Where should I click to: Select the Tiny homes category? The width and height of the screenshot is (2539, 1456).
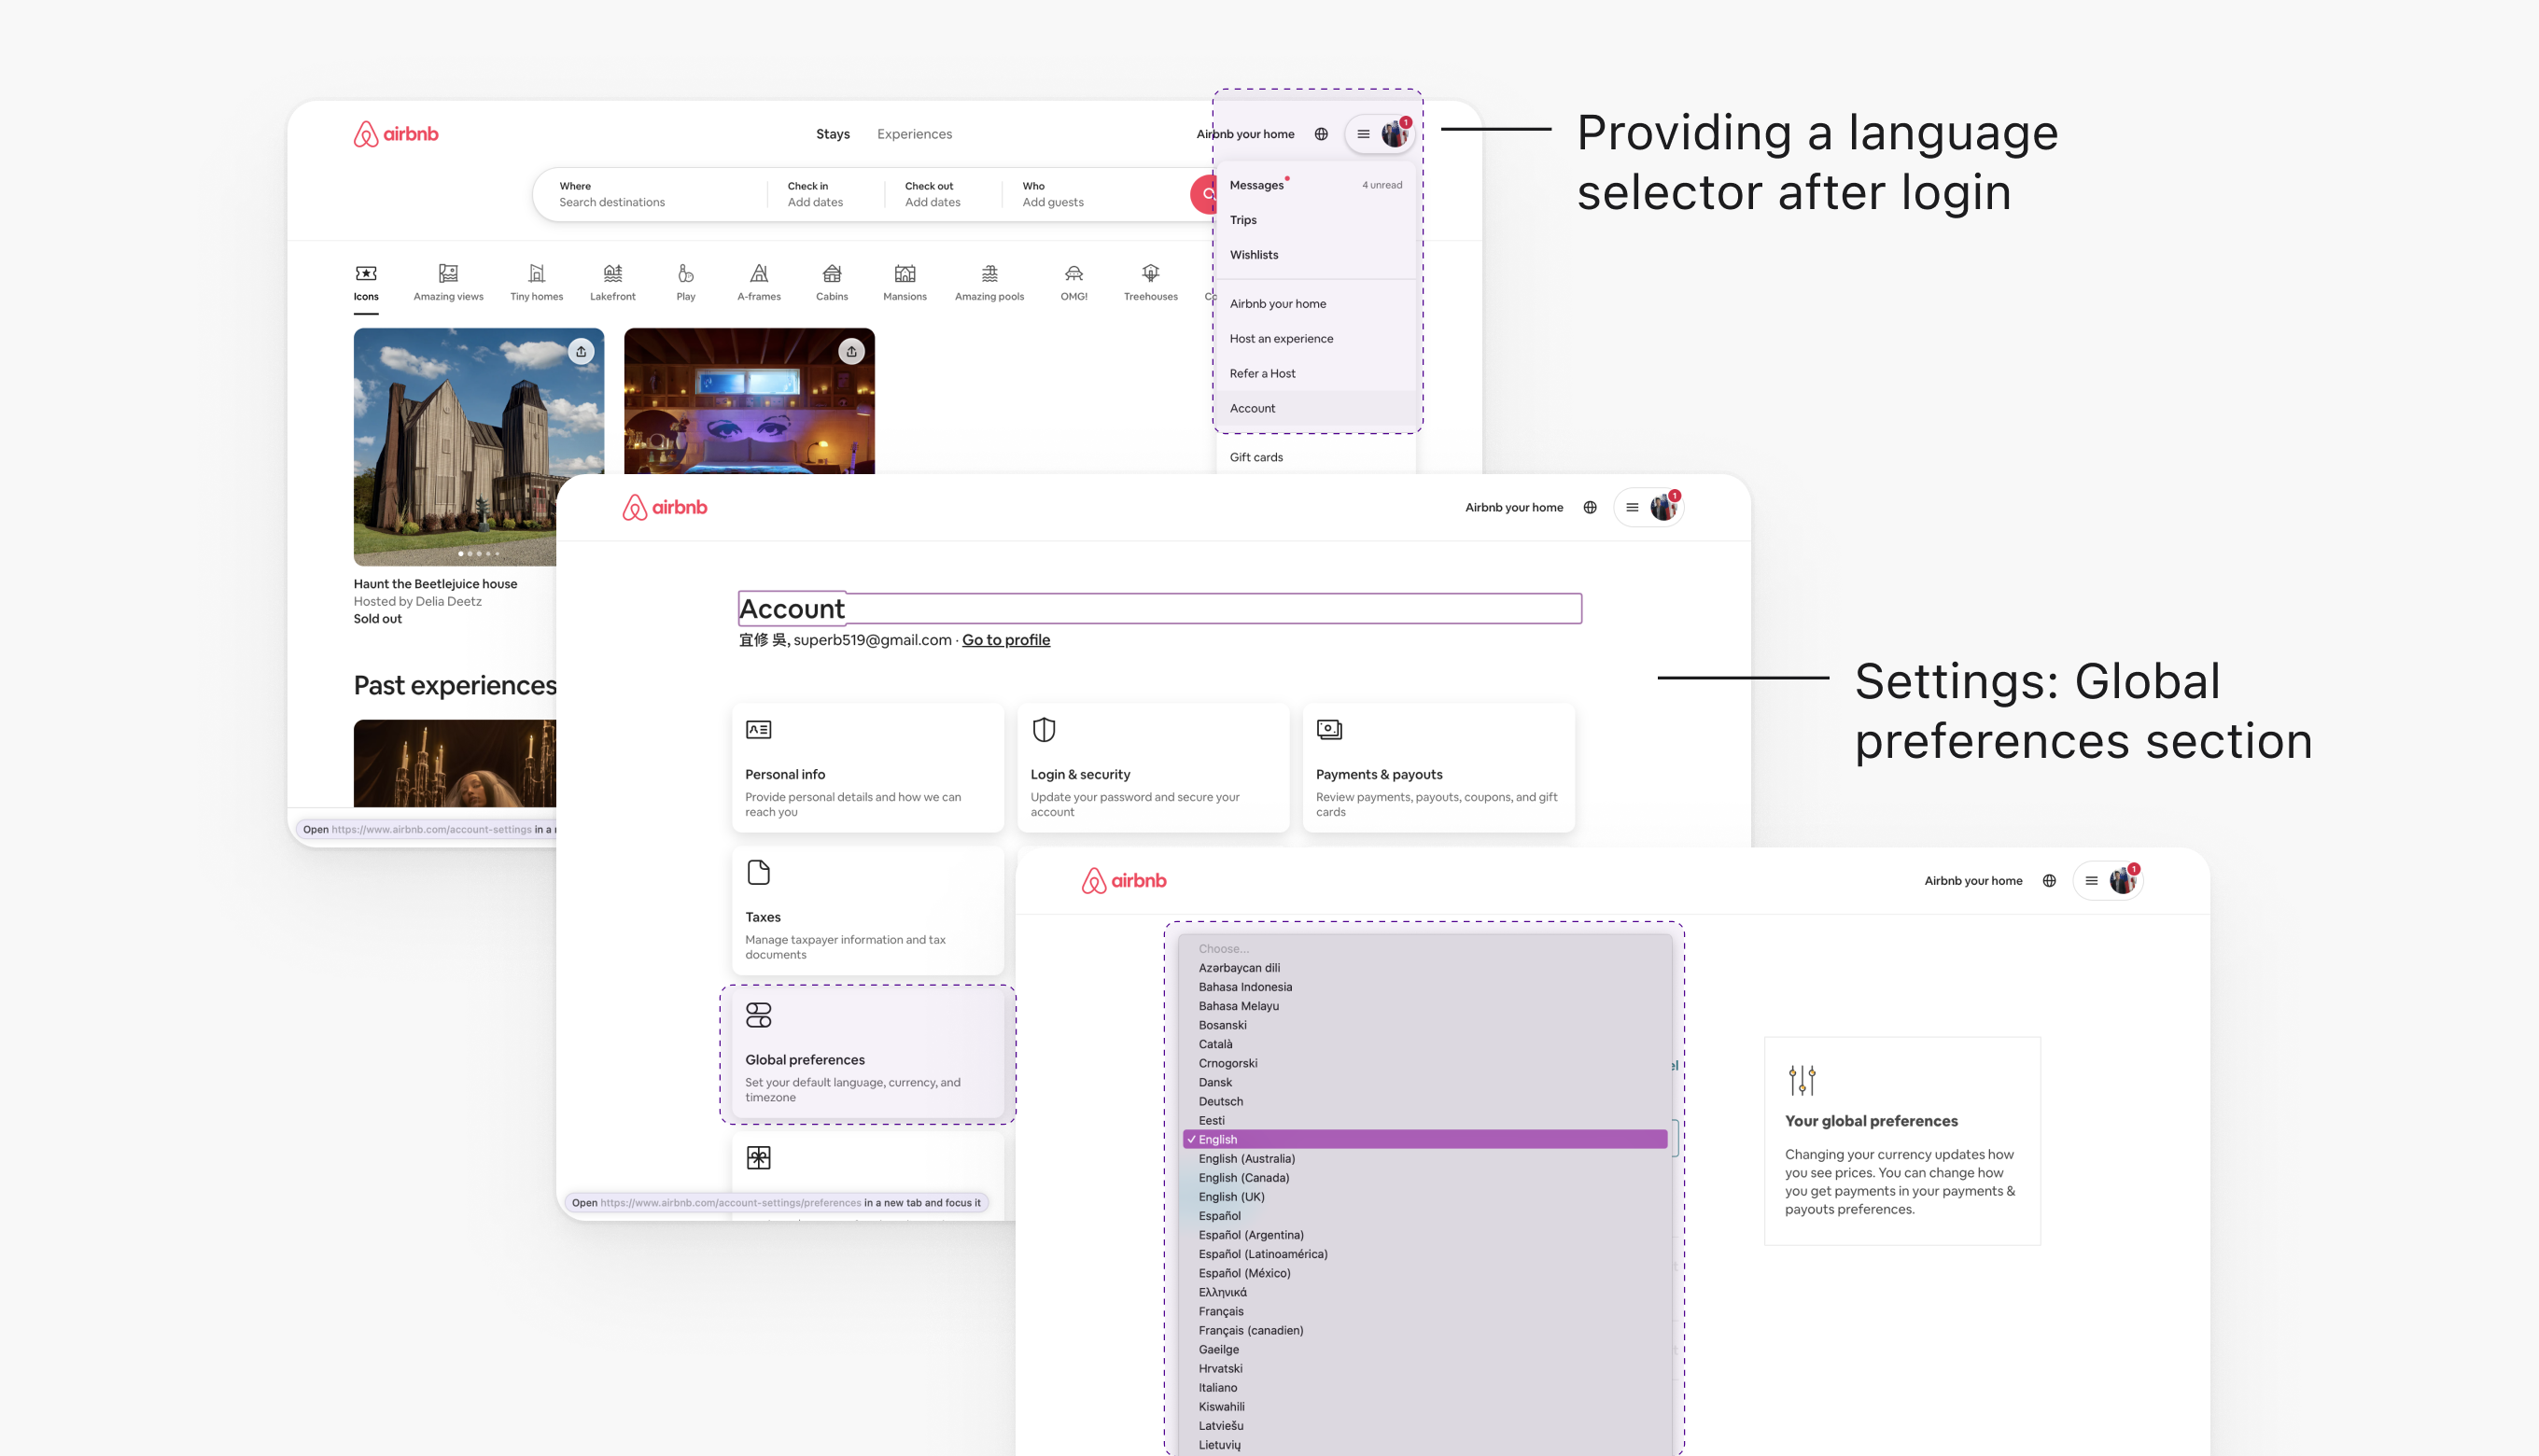pos(537,283)
